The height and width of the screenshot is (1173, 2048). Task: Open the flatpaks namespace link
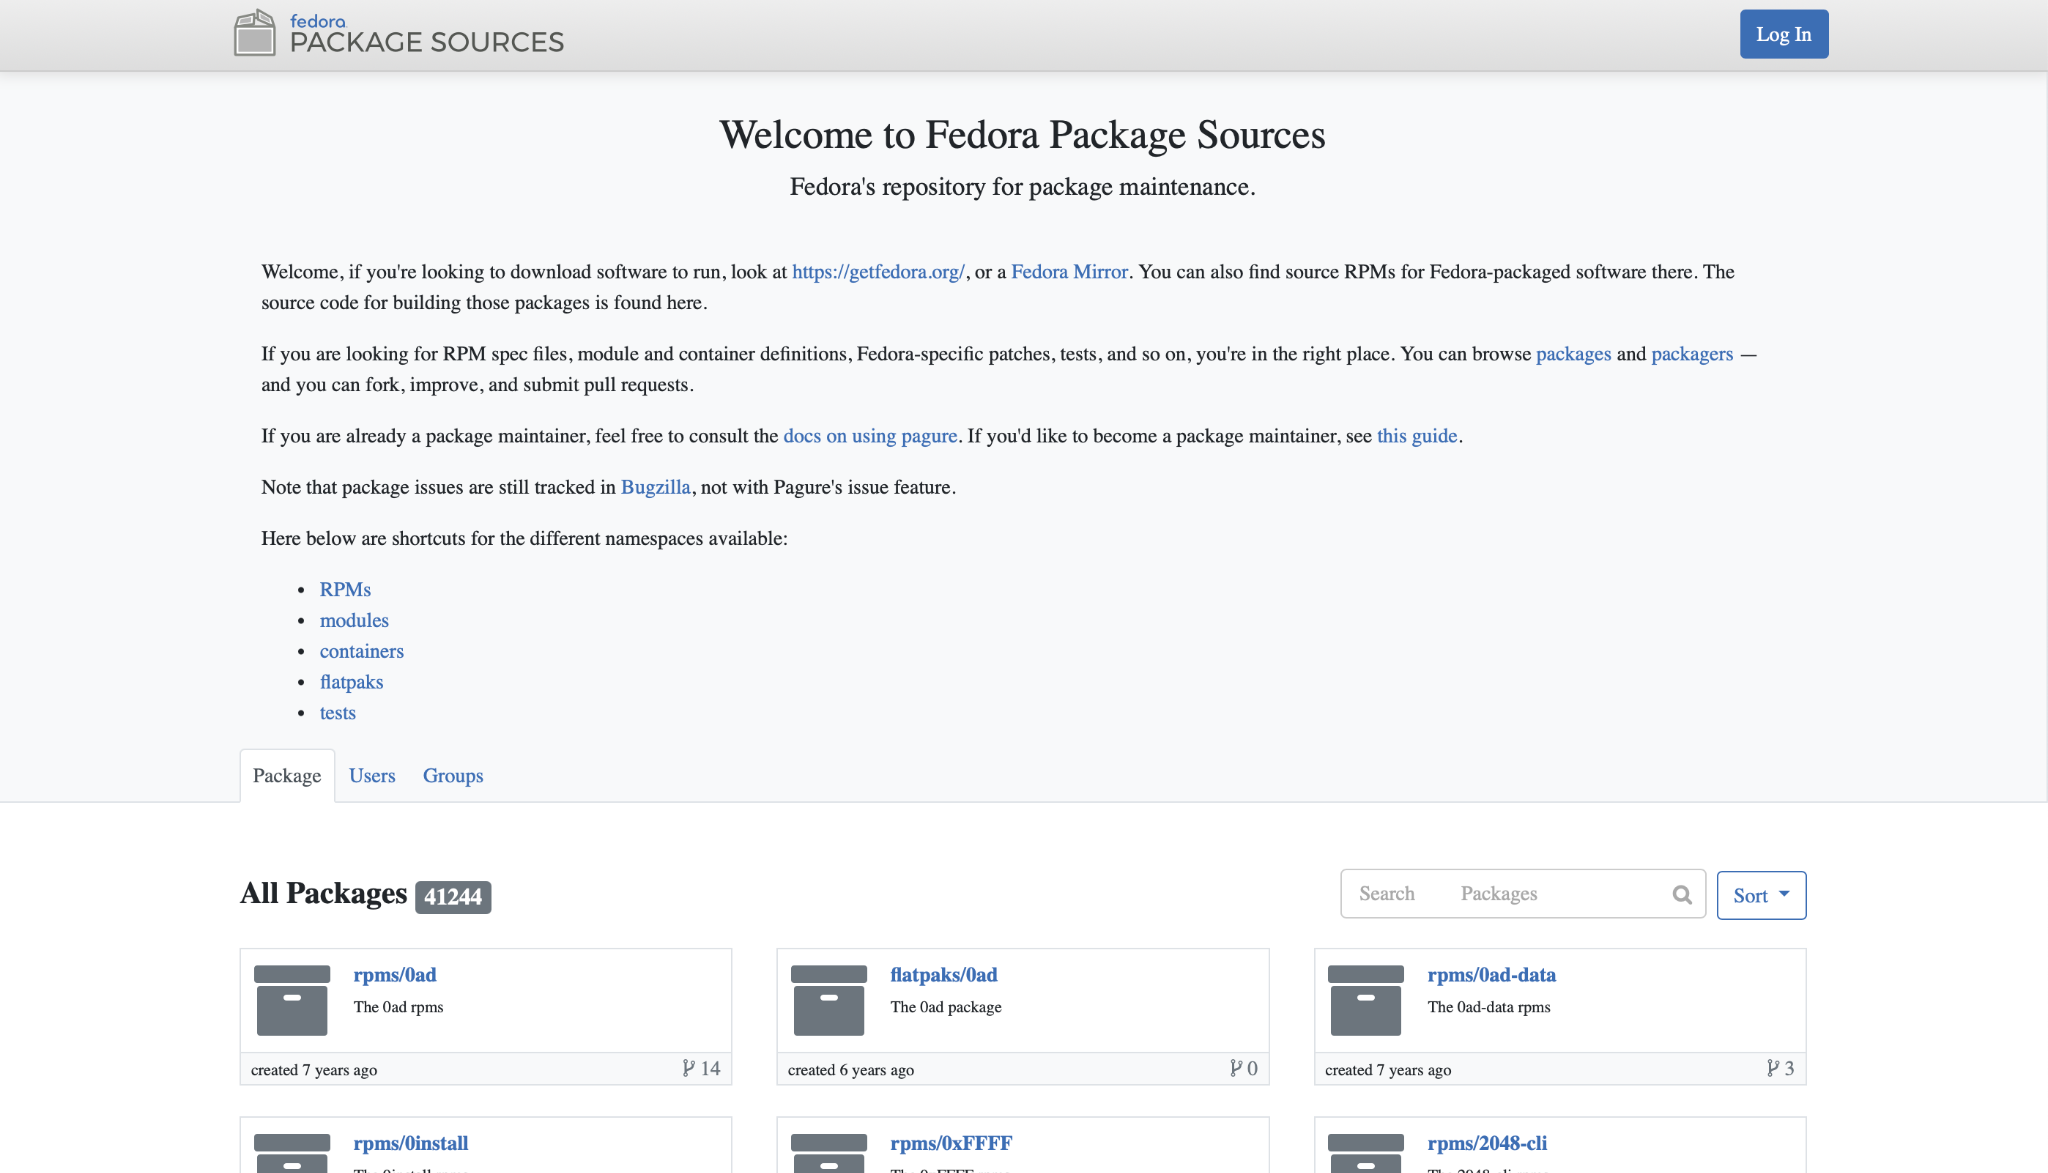(351, 682)
